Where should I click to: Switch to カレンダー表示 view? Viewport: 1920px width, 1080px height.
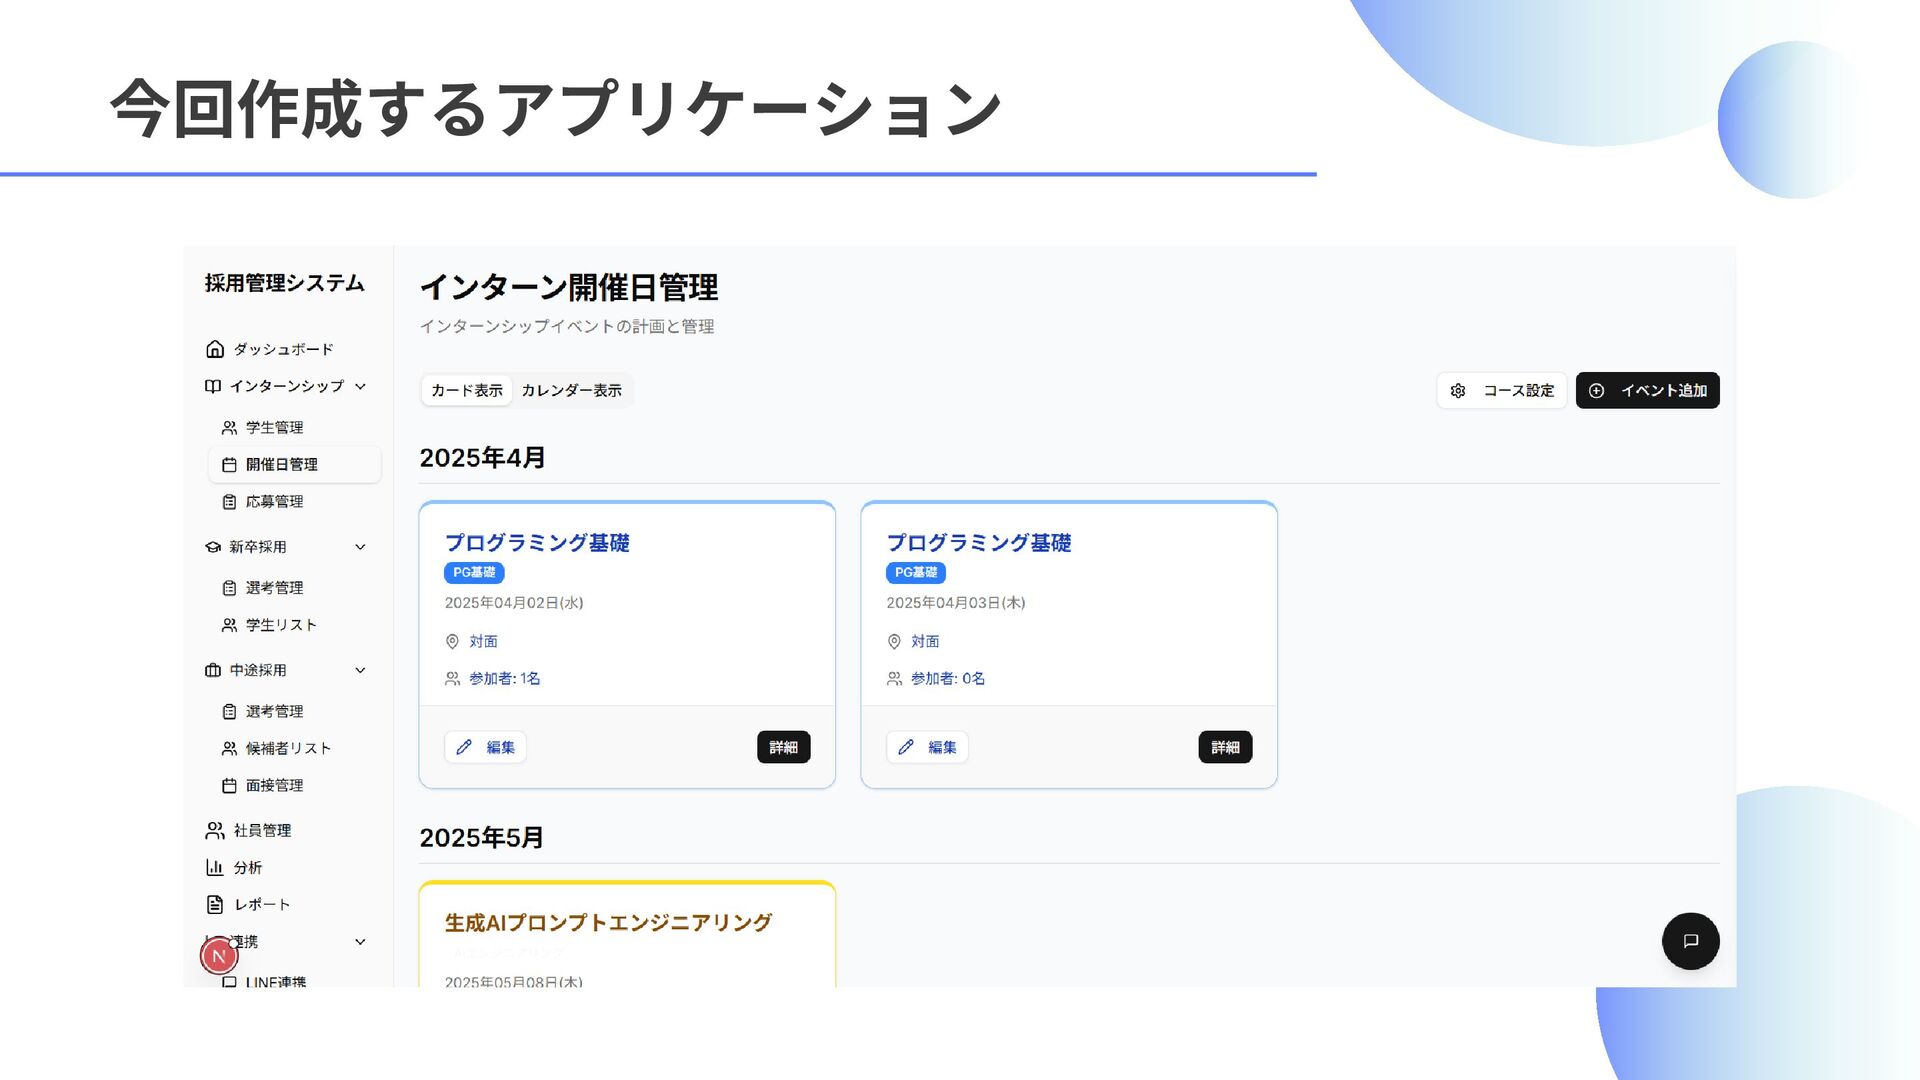(571, 391)
